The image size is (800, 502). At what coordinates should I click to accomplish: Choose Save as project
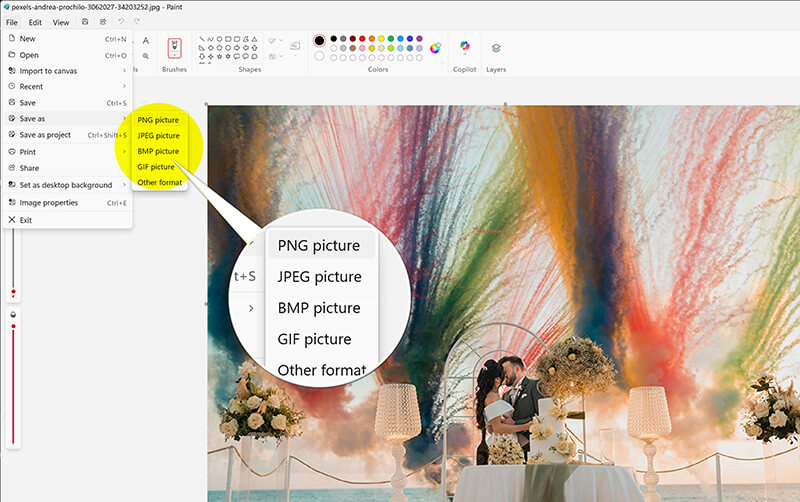point(67,135)
